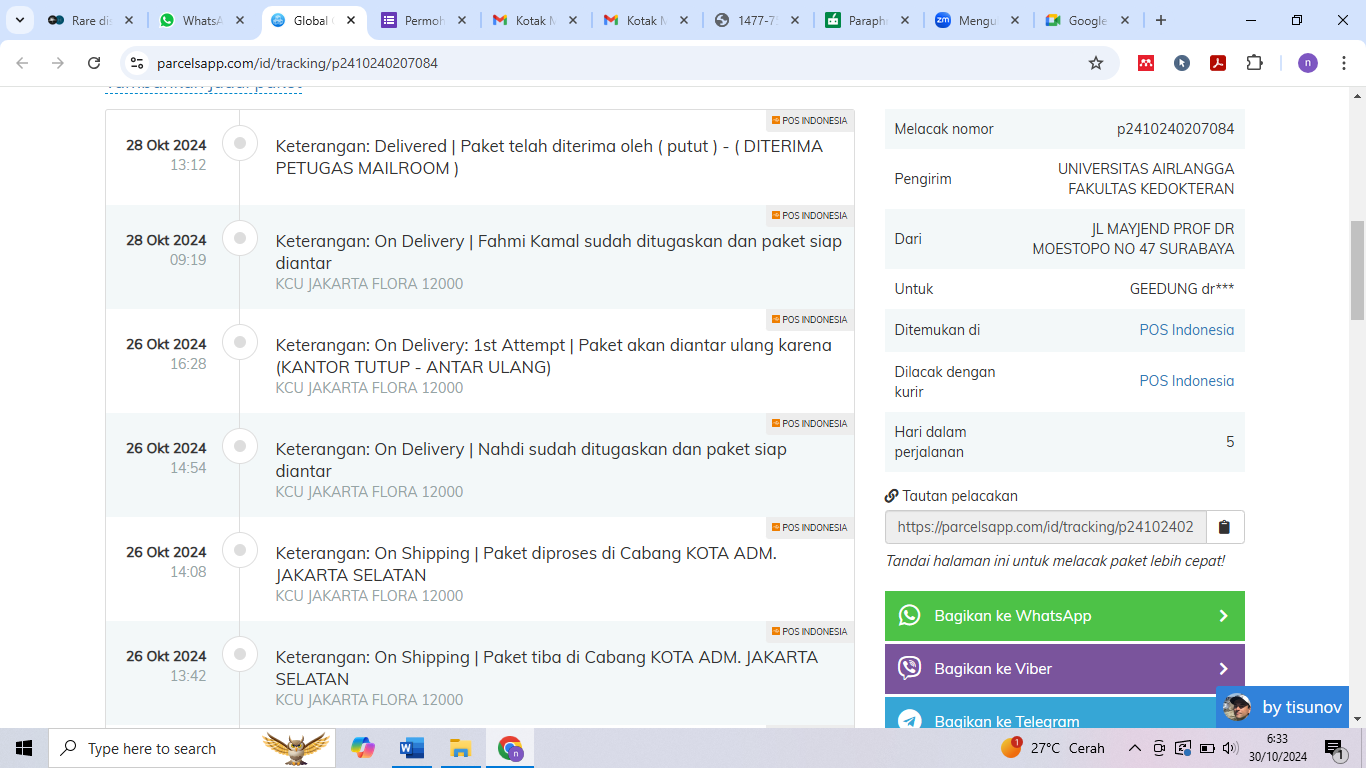Open the Chrome three-dot menu
This screenshot has height=768, width=1366.
coord(1343,63)
